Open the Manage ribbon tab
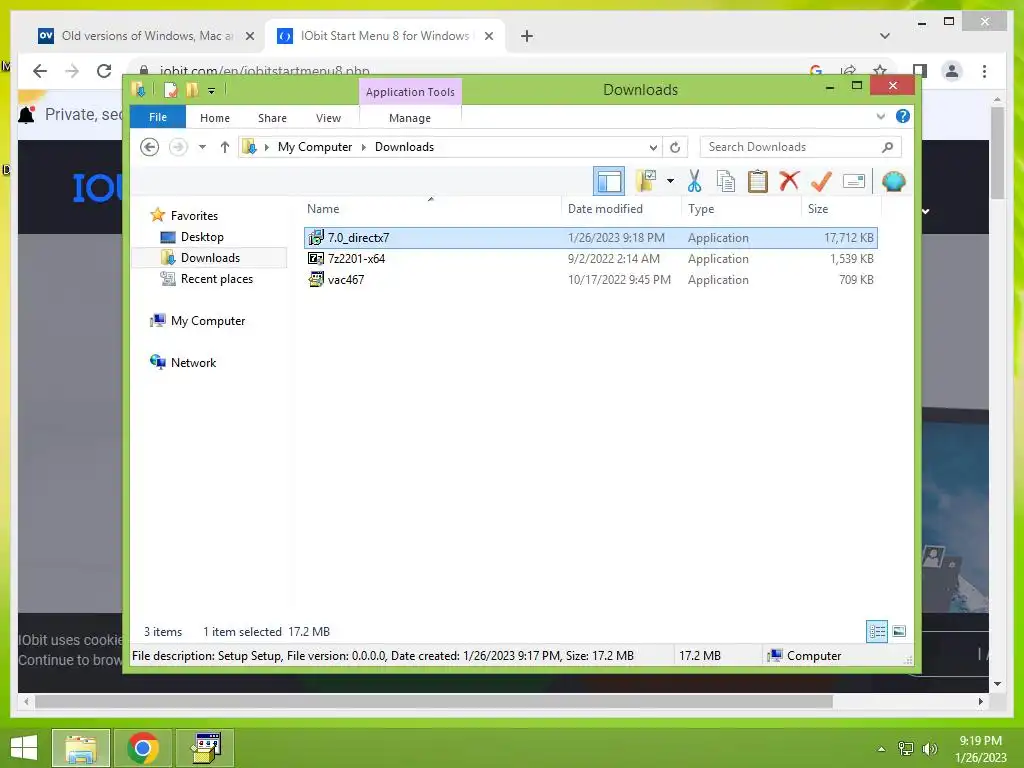The image size is (1024, 768). [409, 118]
